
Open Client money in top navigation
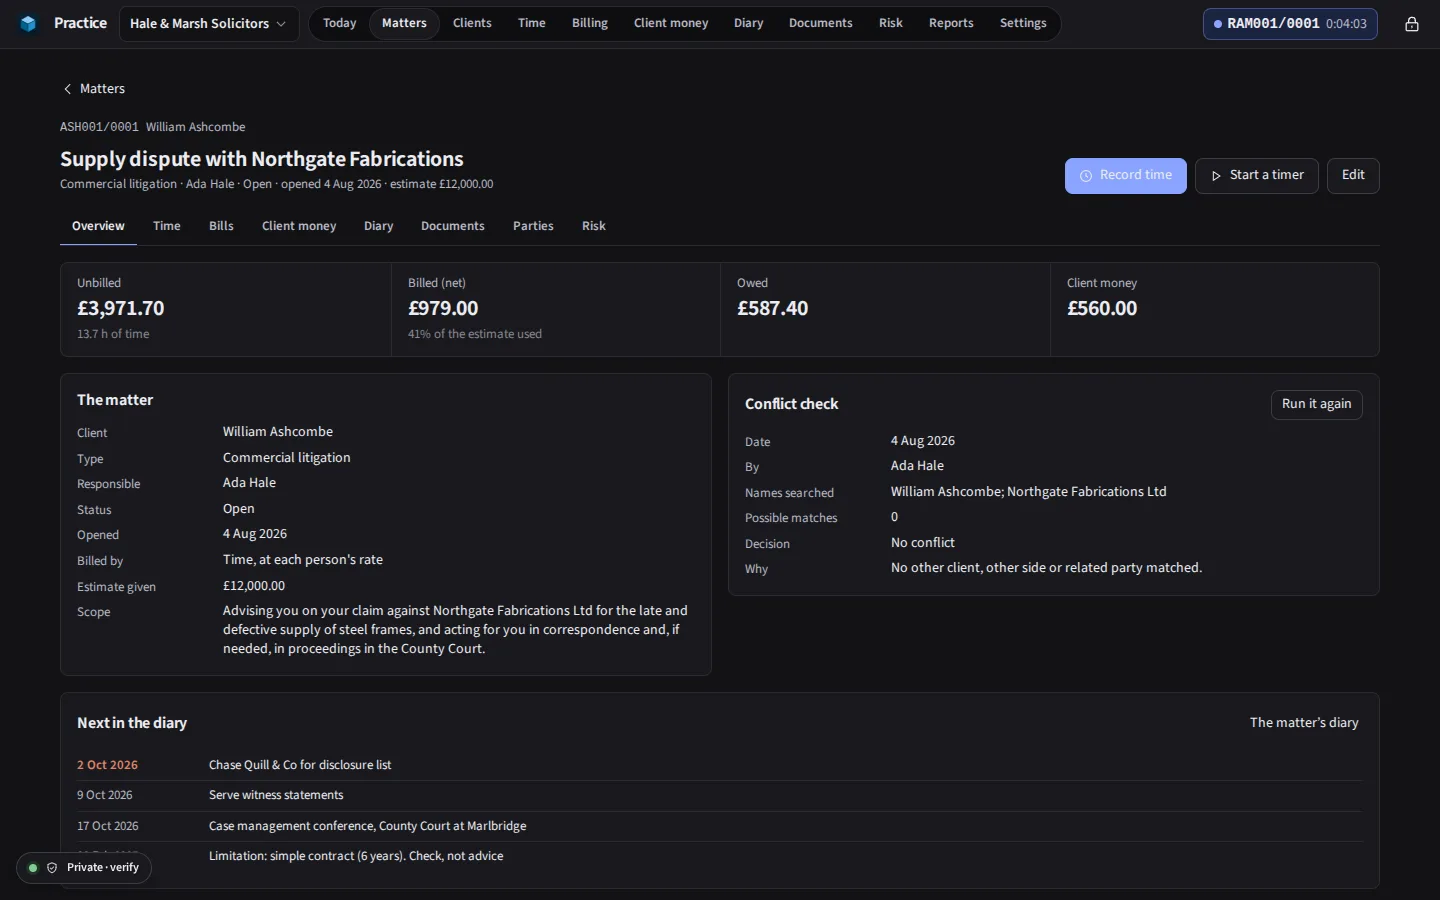tap(671, 23)
